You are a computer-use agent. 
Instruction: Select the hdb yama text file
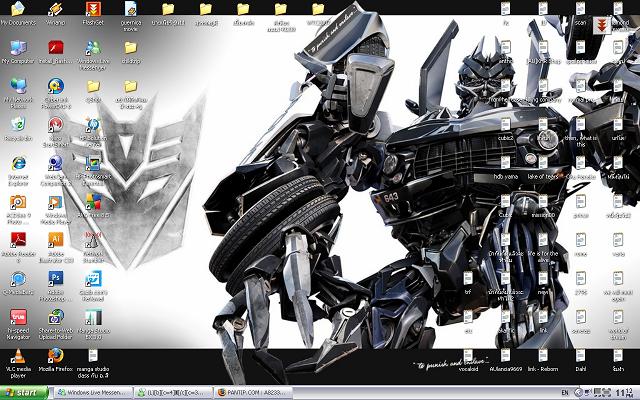(x=505, y=168)
